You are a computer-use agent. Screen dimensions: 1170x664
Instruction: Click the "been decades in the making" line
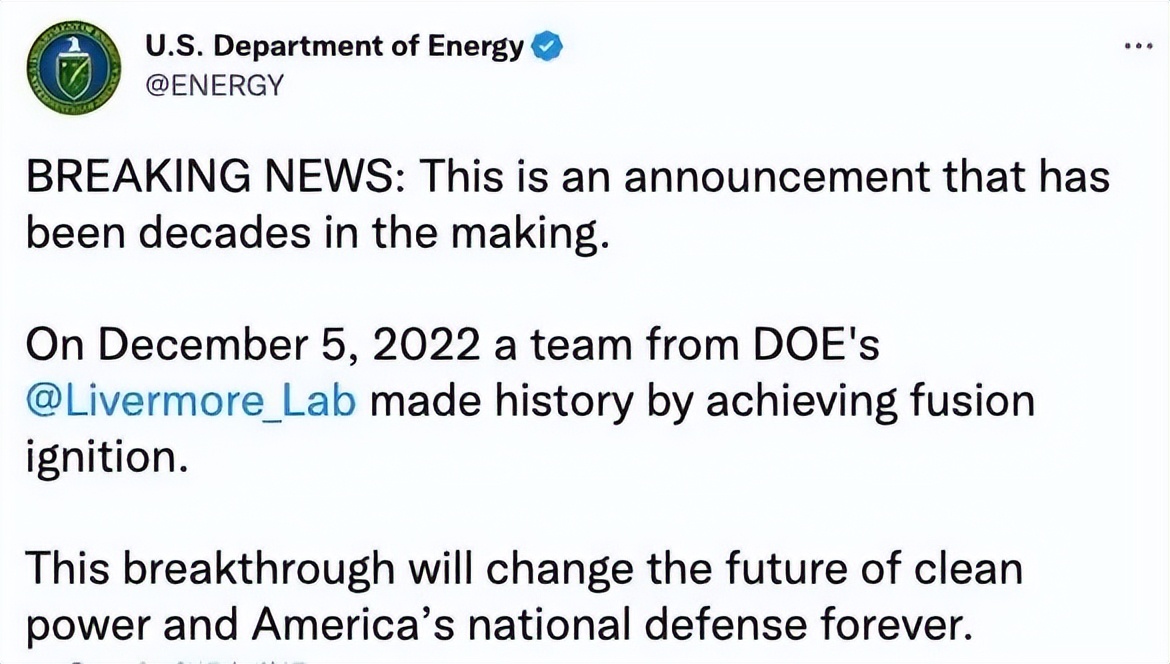coord(315,234)
